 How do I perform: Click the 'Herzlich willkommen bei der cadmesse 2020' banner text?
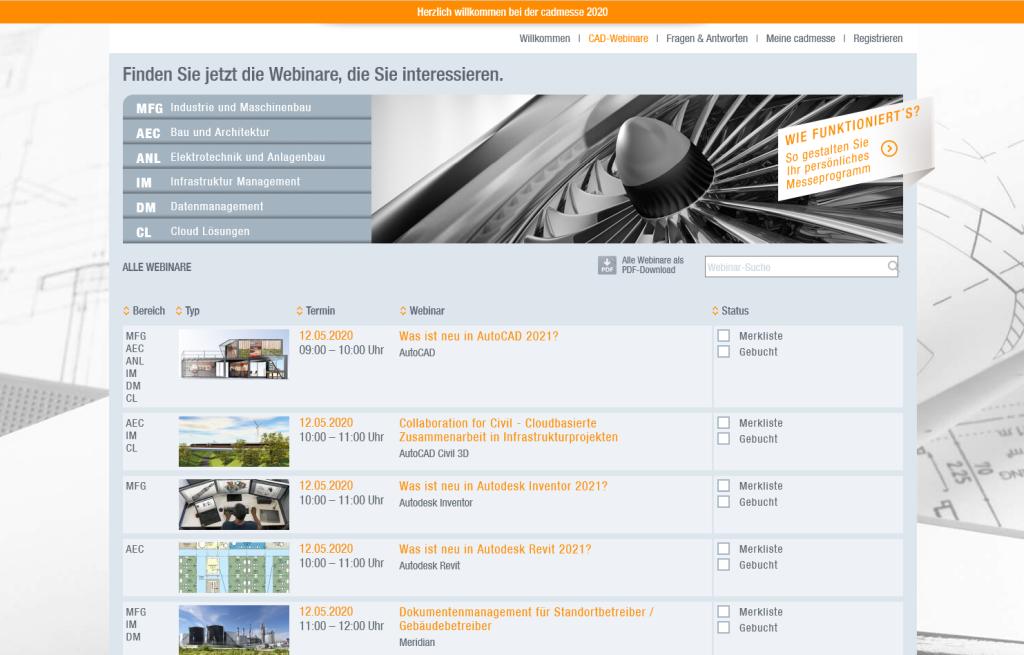tap(512, 12)
